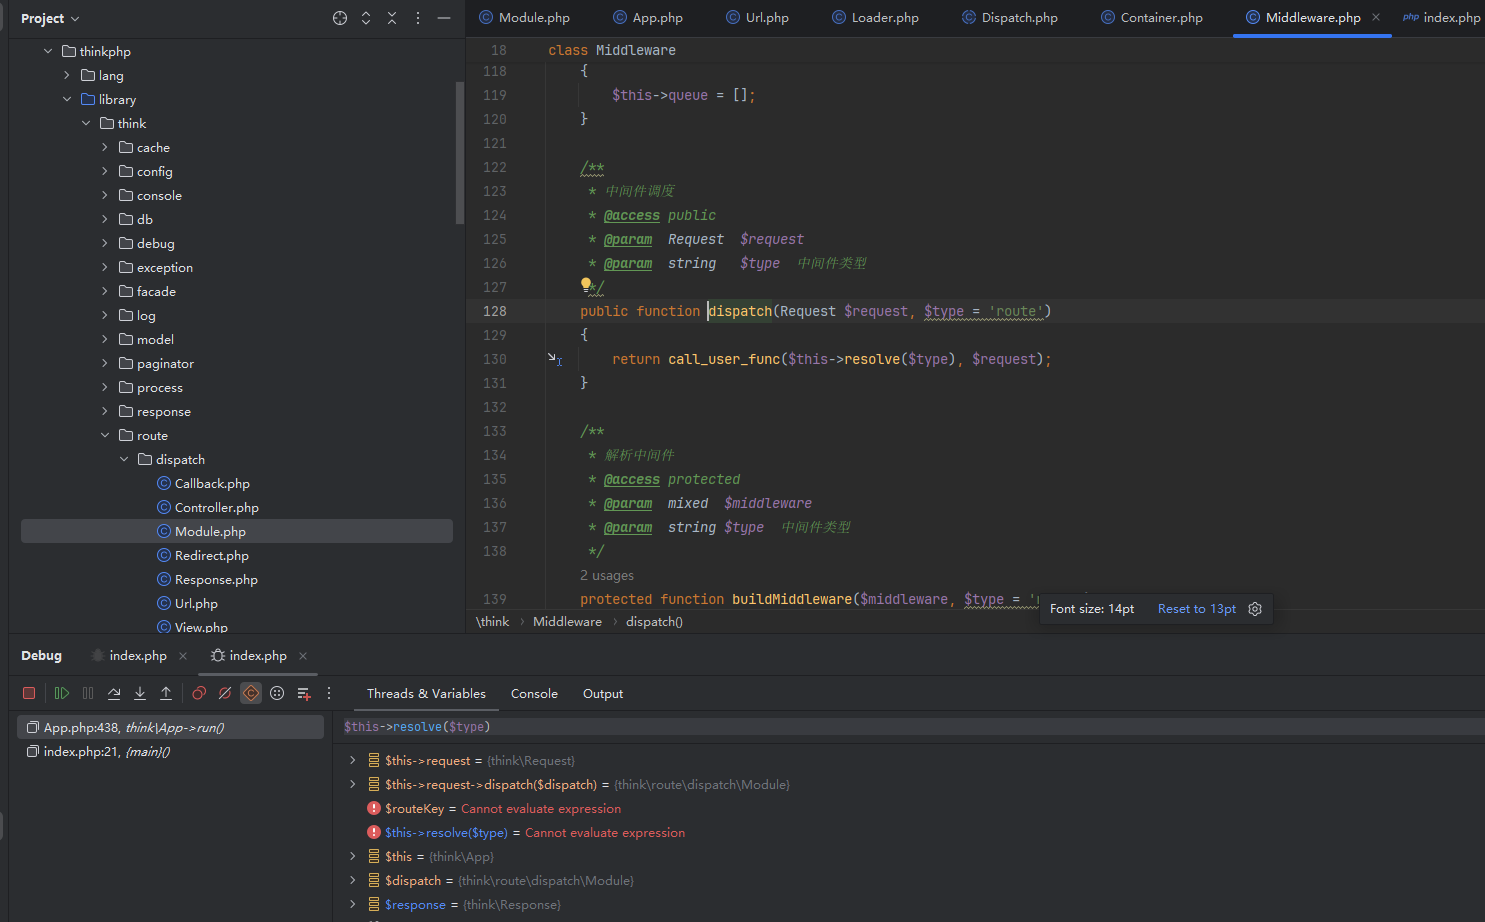
Task: Stop the debug session with the red square
Action: pos(29,693)
